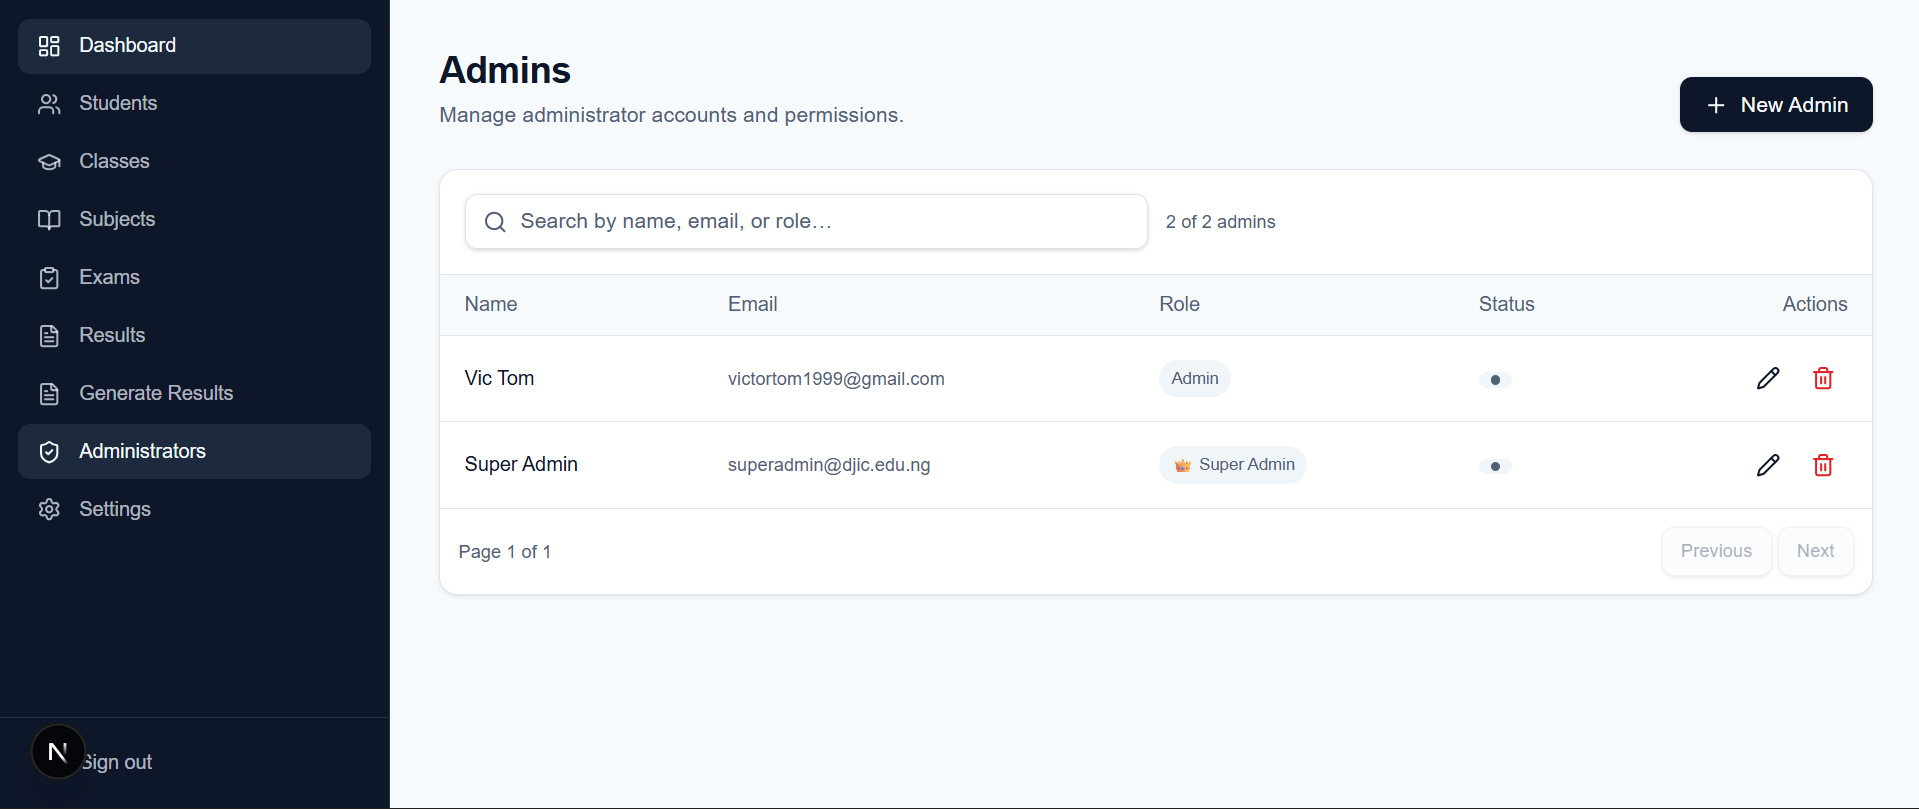This screenshot has height=809, width=1919.
Task: Click the Super Admin crown role badge
Action: click(1233, 465)
